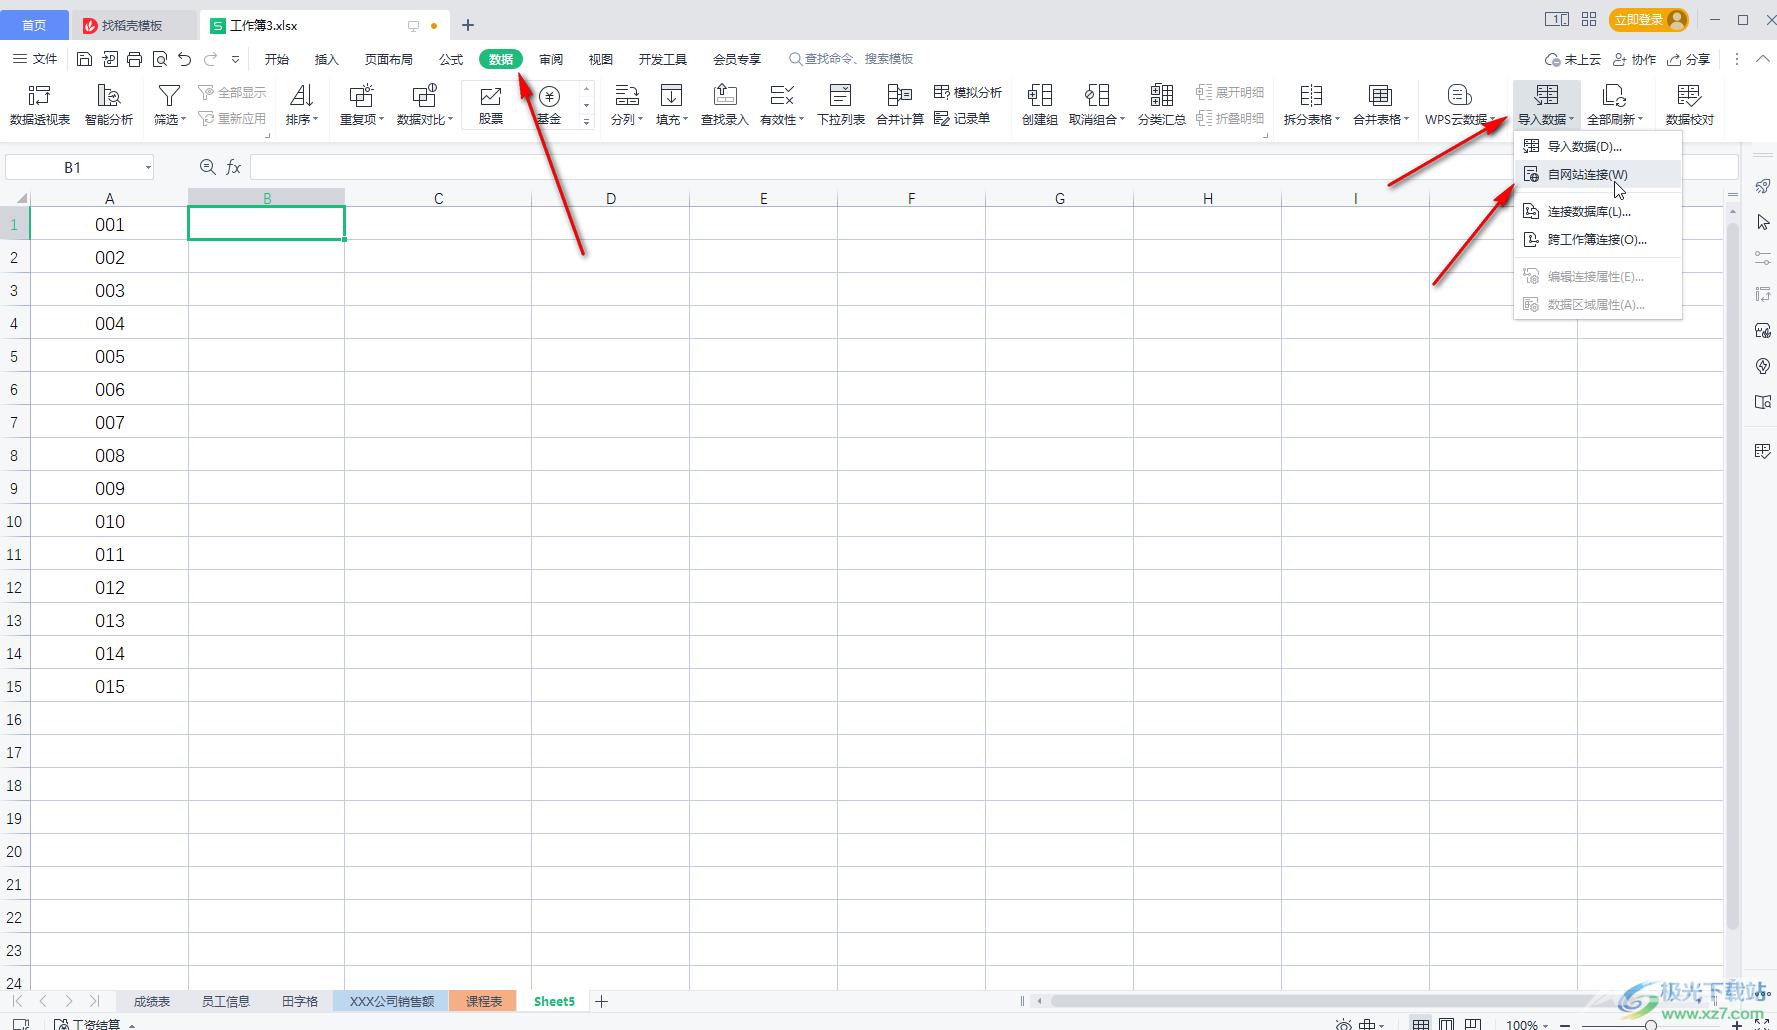Open the 文件 file menu
This screenshot has width=1777, height=1030.
coord(36,59)
